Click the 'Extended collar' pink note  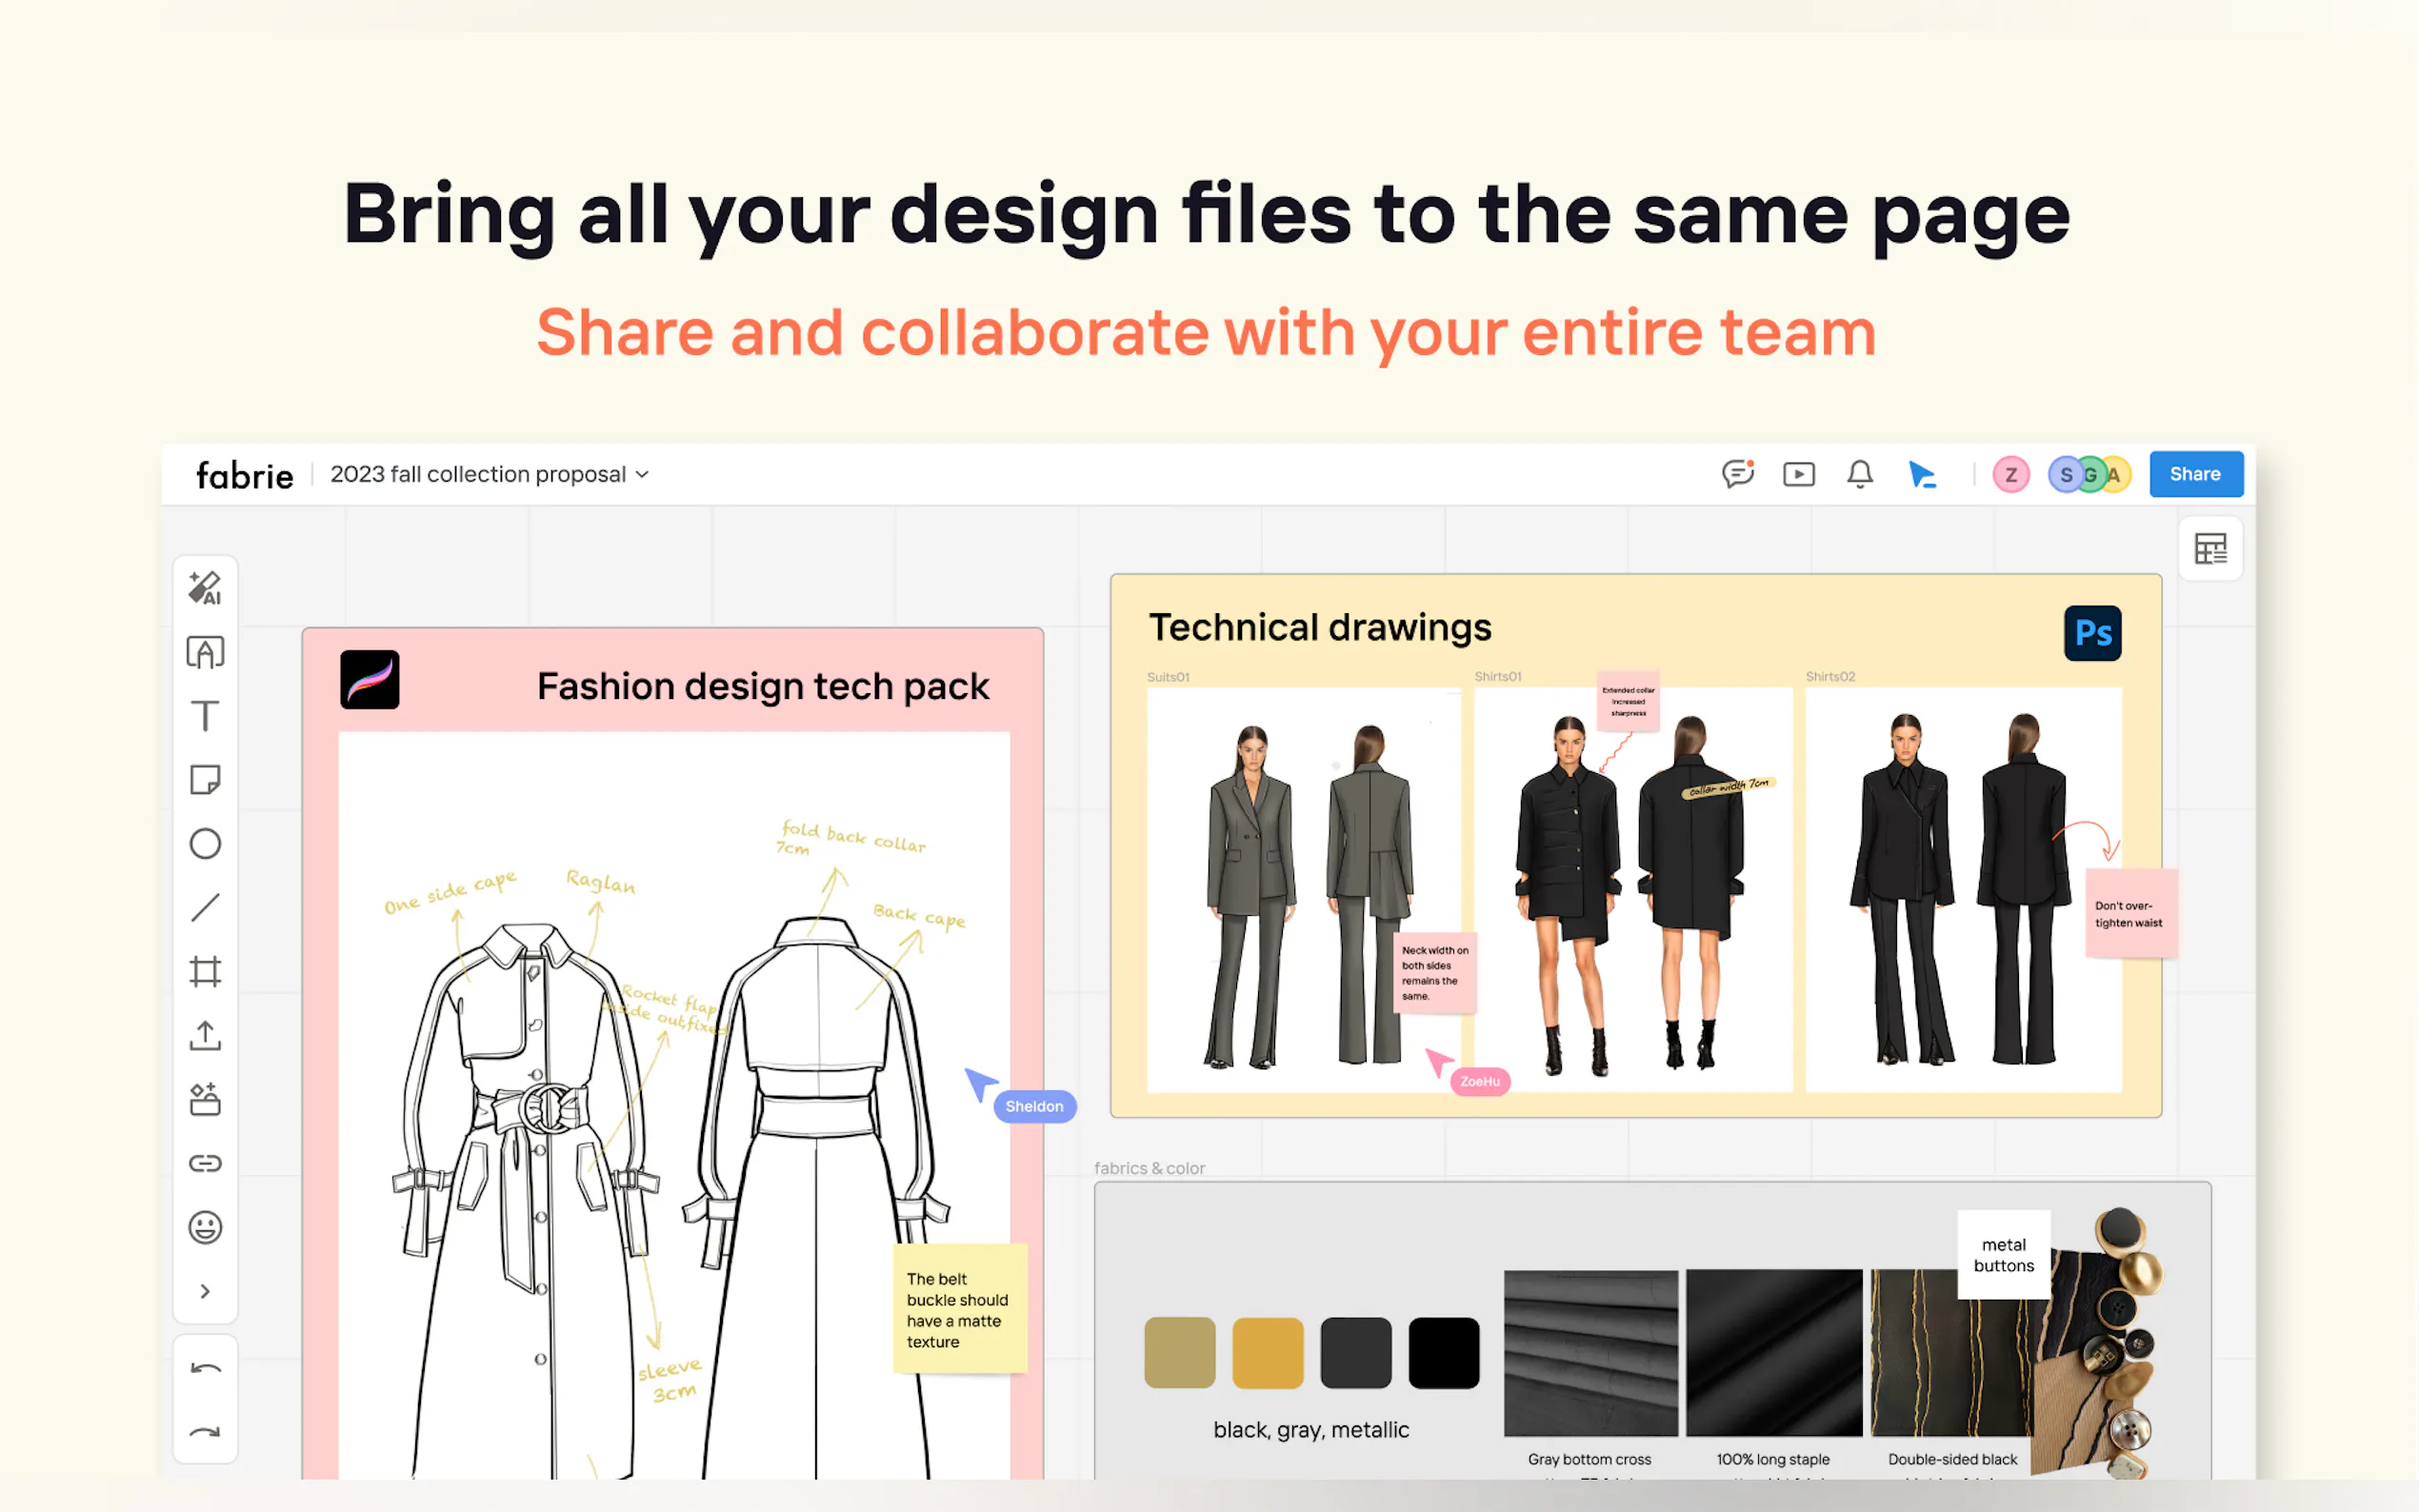[x=1628, y=701]
